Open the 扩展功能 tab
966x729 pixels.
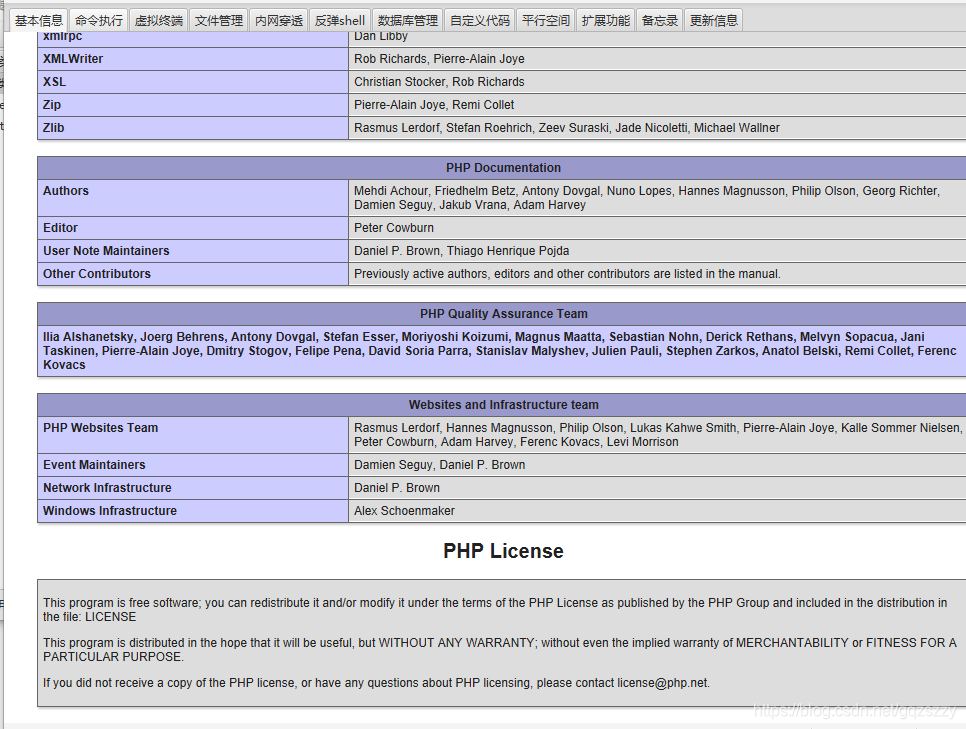tap(606, 20)
